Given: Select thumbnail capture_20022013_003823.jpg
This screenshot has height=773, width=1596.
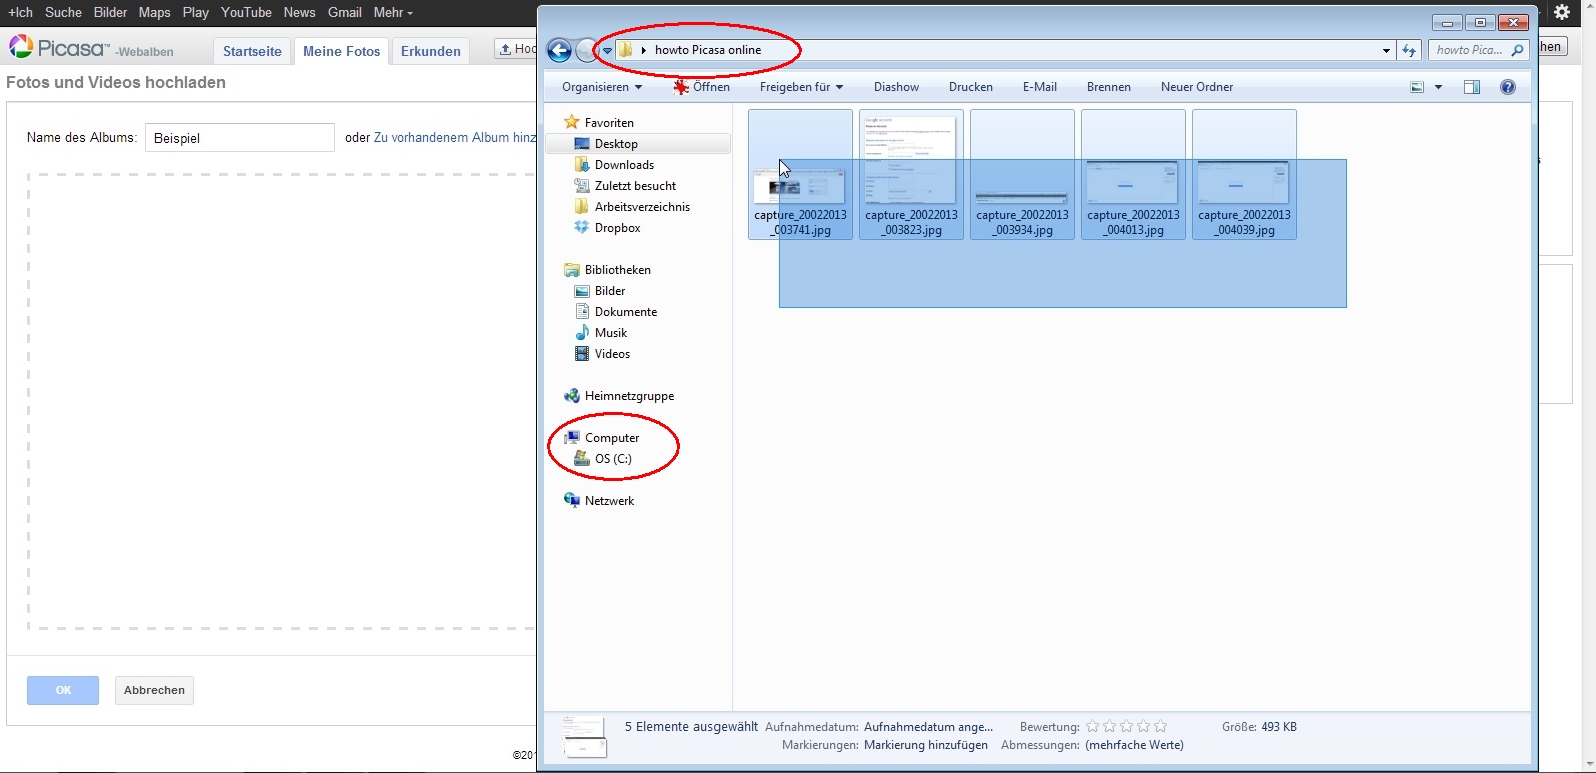Looking at the screenshot, I should pyautogui.click(x=911, y=175).
